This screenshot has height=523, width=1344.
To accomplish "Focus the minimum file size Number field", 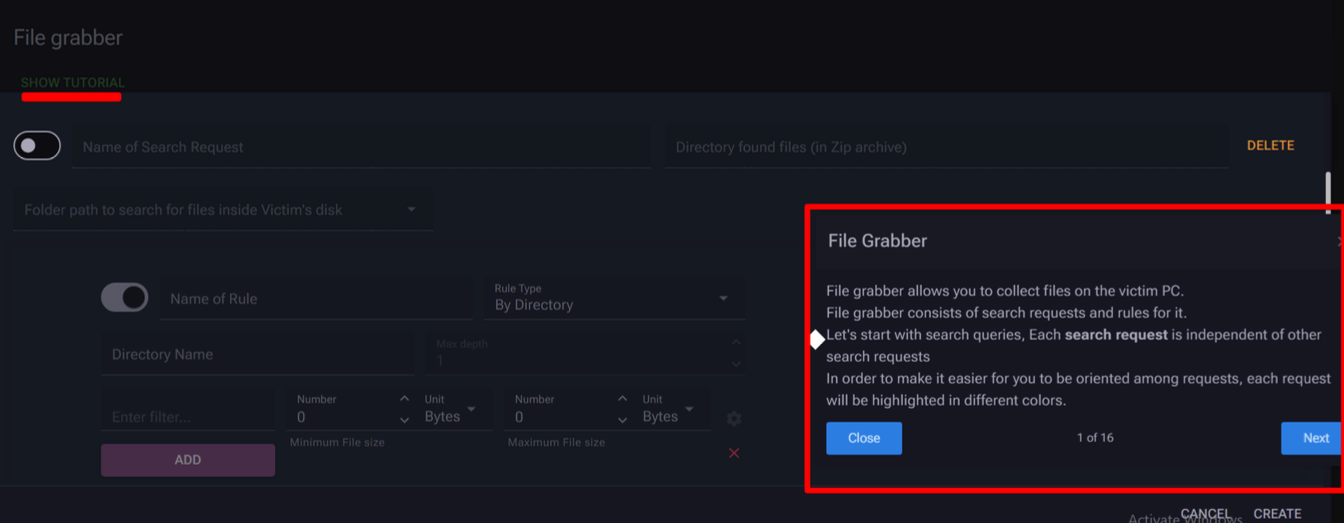I will [x=342, y=410].
